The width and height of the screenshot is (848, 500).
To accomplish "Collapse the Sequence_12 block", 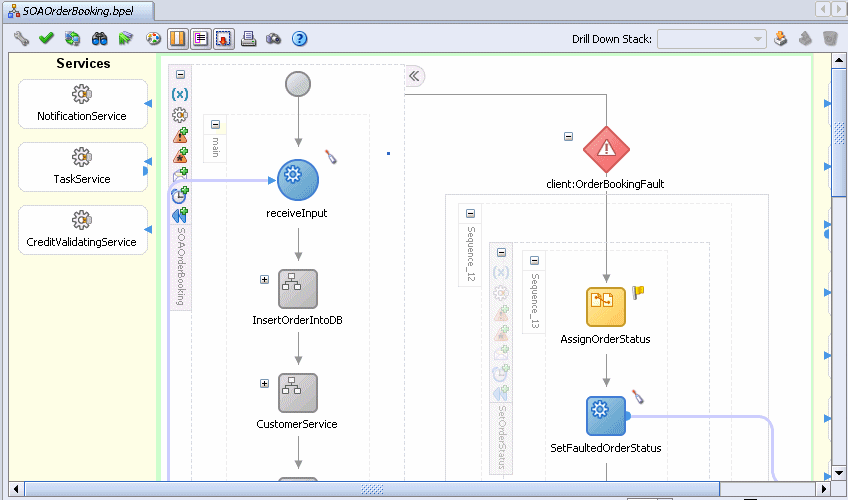I will tap(471, 214).
